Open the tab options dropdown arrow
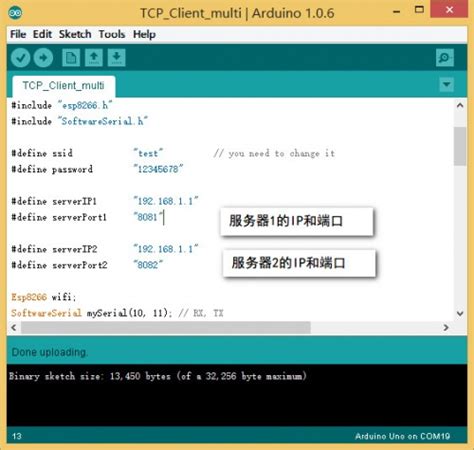Image resolution: width=474 pixels, height=450 pixels. coord(446,85)
